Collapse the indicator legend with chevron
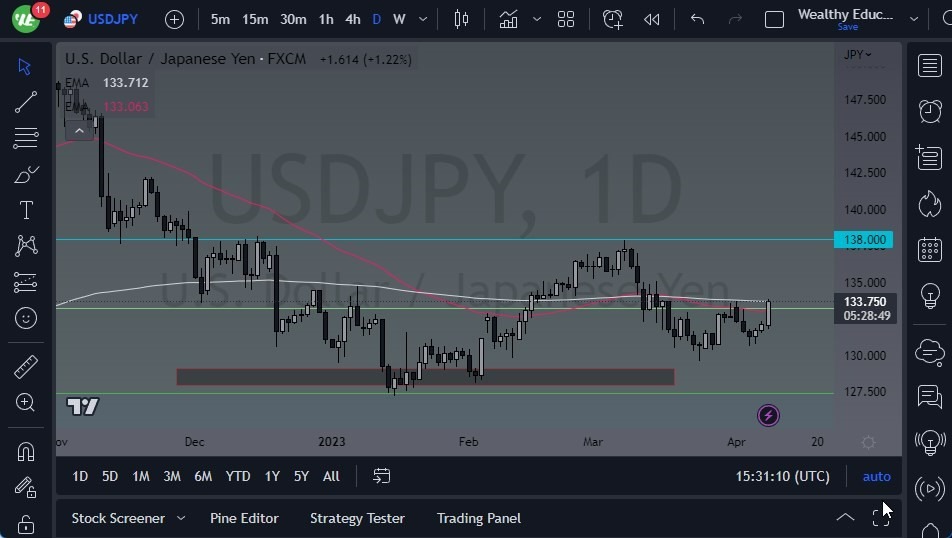Screen dimensions: 952x538 tap(79, 131)
